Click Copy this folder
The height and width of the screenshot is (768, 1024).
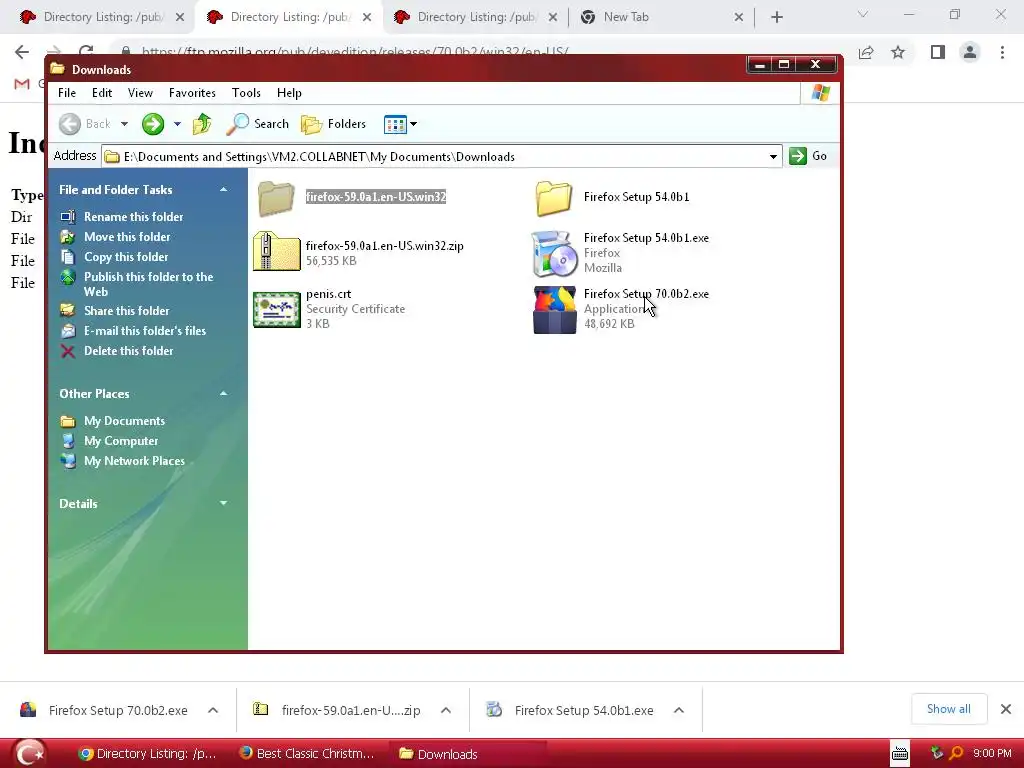[x=126, y=257]
